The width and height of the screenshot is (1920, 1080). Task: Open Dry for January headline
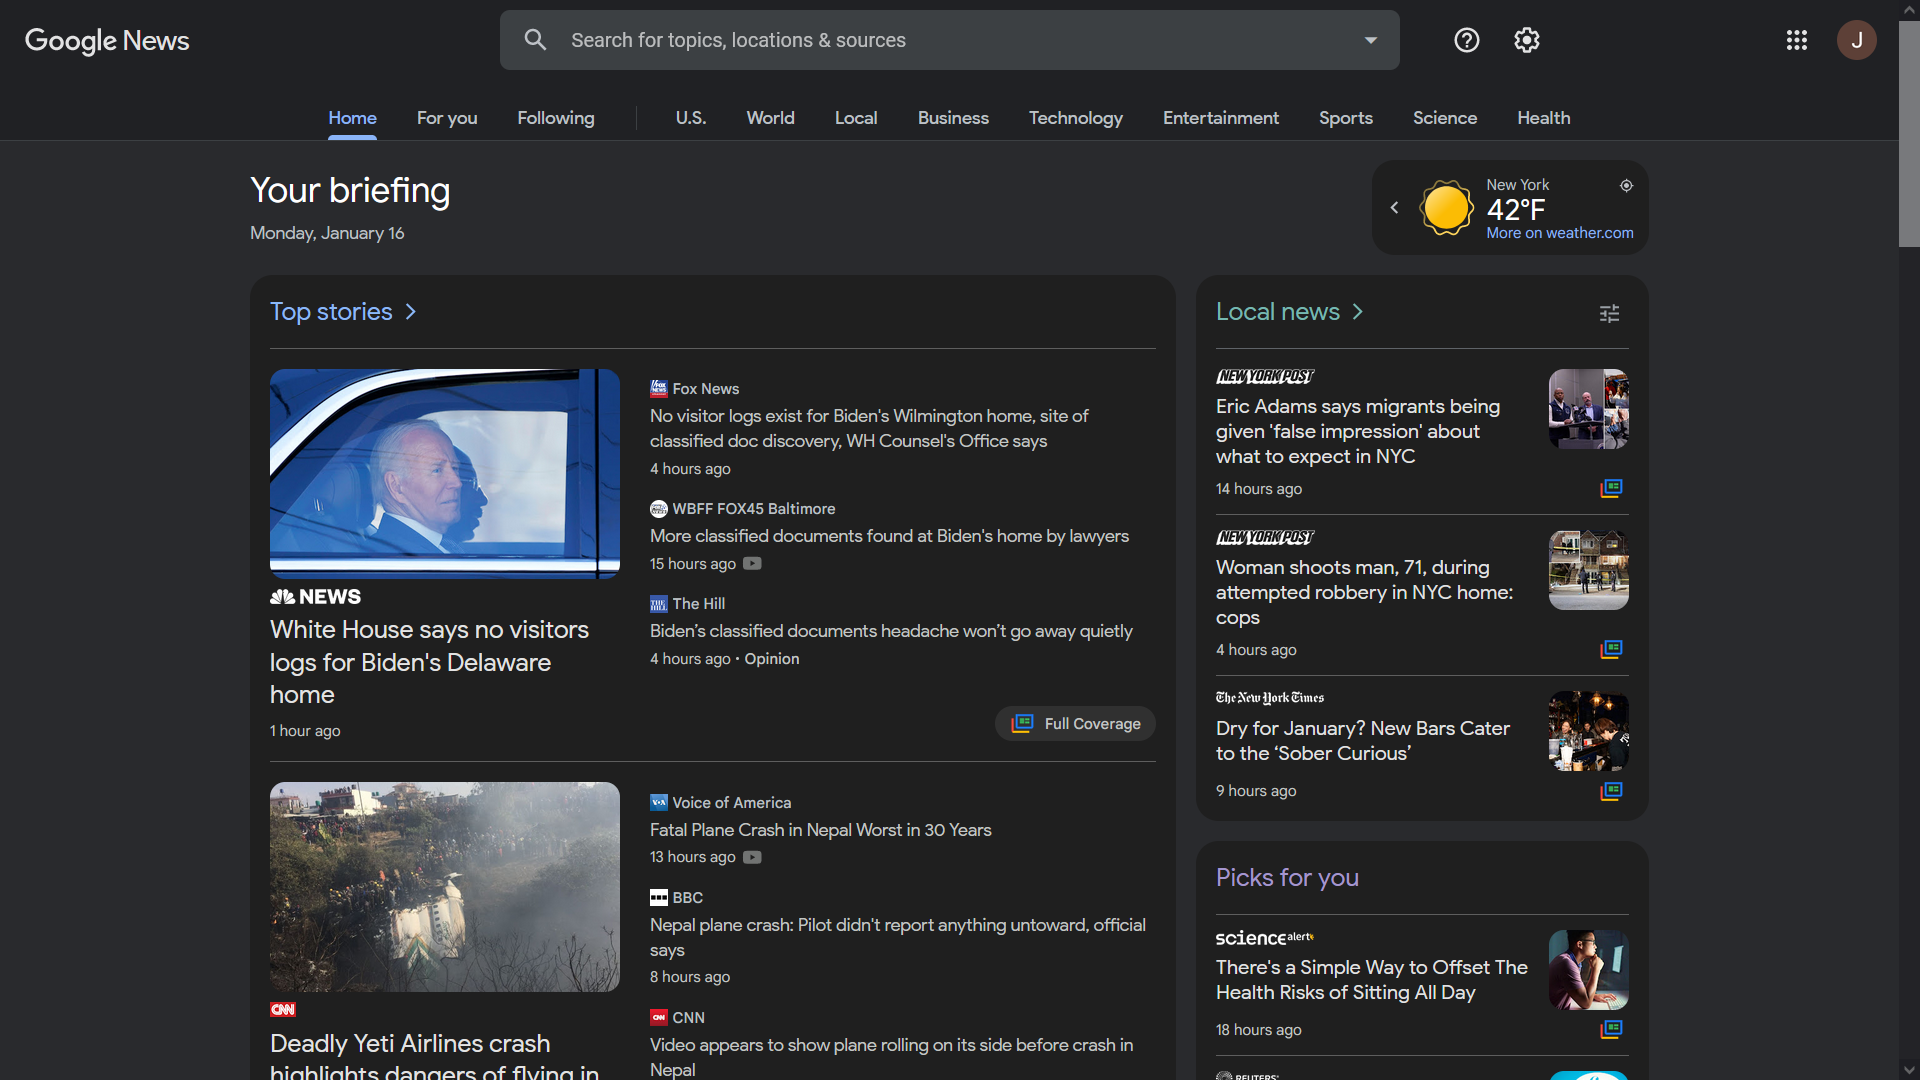coord(1363,741)
